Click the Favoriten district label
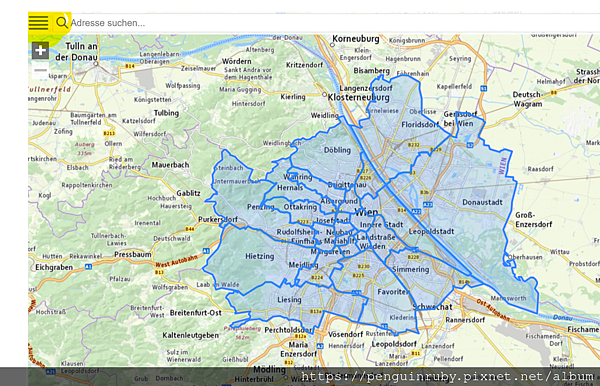This screenshot has width=600, height=386. click(x=393, y=292)
